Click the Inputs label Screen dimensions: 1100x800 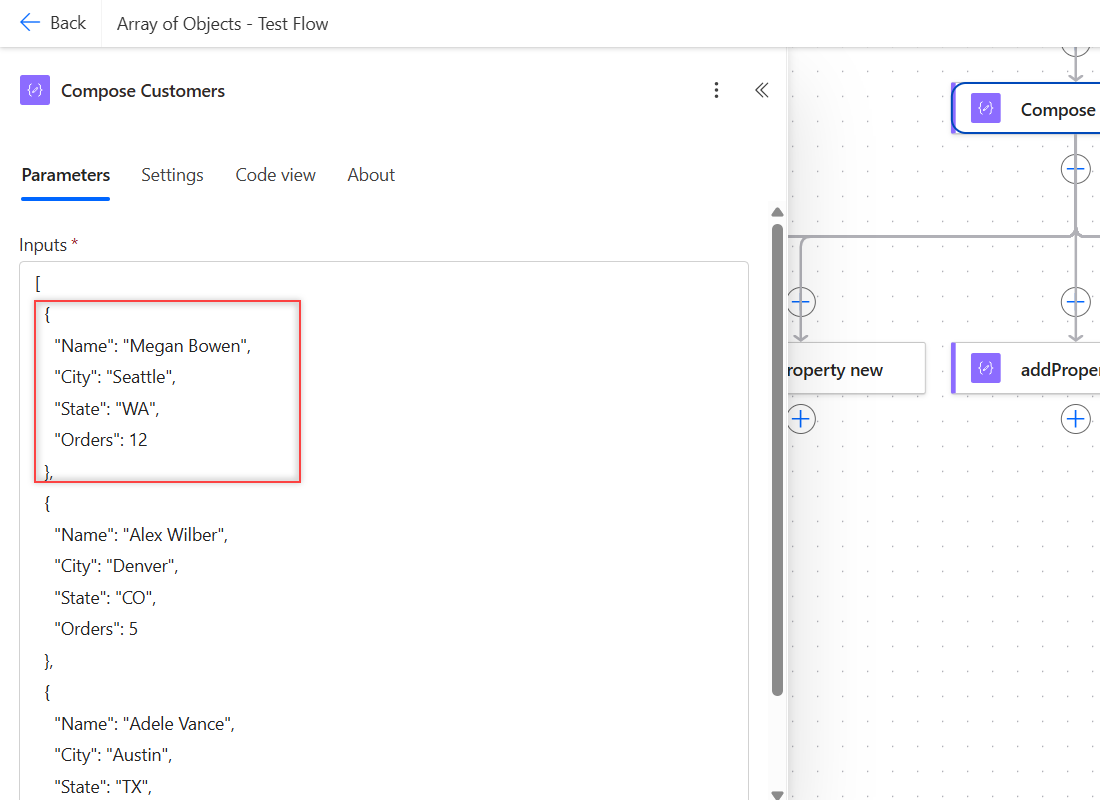point(43,245)
